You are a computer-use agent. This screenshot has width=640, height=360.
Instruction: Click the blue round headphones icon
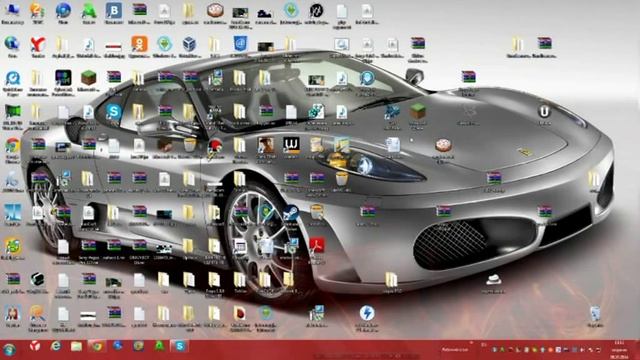point(367,78)
